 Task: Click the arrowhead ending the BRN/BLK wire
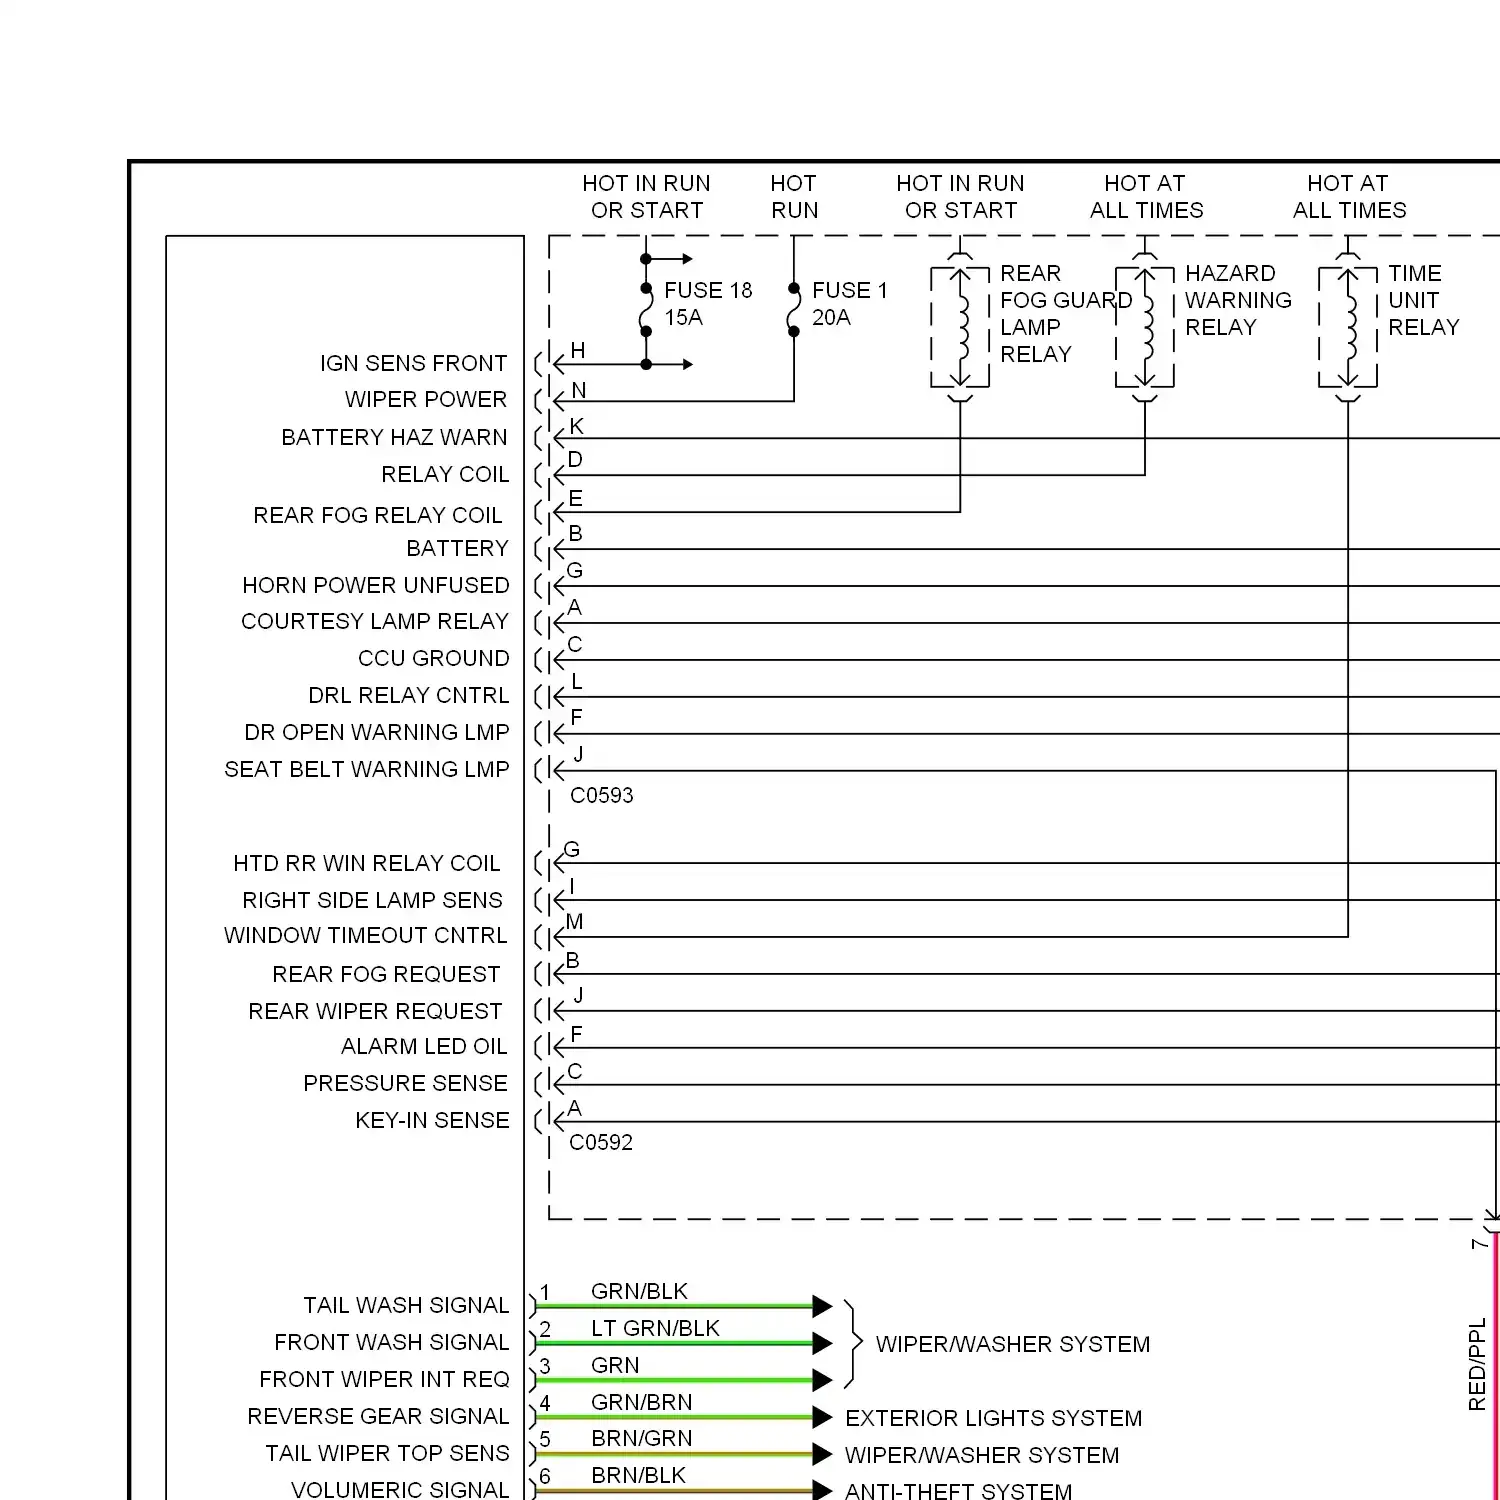tap(822, 1490)
